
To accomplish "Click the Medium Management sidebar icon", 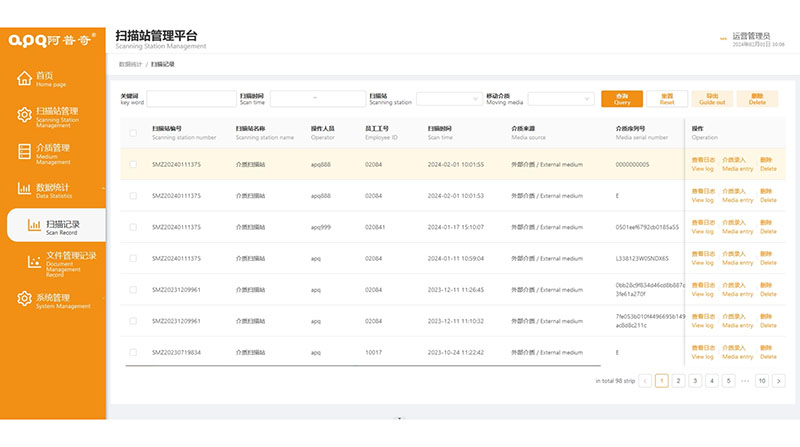I will pyautogui.click(x=22, y=151).
